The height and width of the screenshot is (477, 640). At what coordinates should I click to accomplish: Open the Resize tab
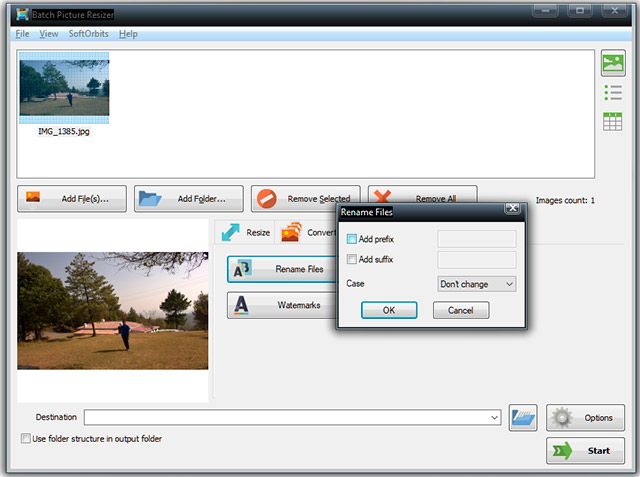[246, 232]
